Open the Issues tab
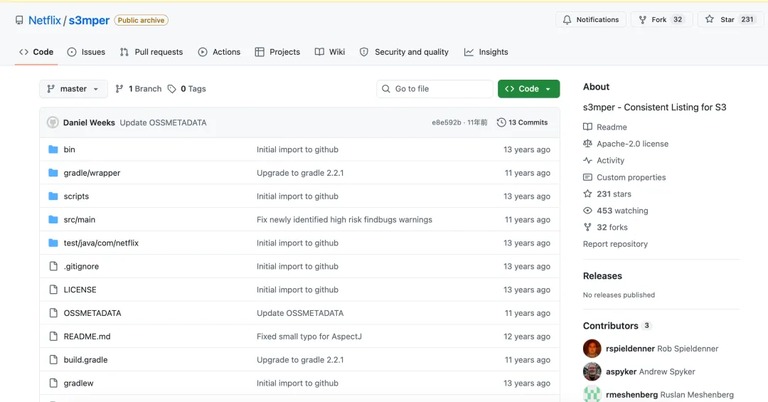Viewport: 768px width, 402px height. (86, 52)
